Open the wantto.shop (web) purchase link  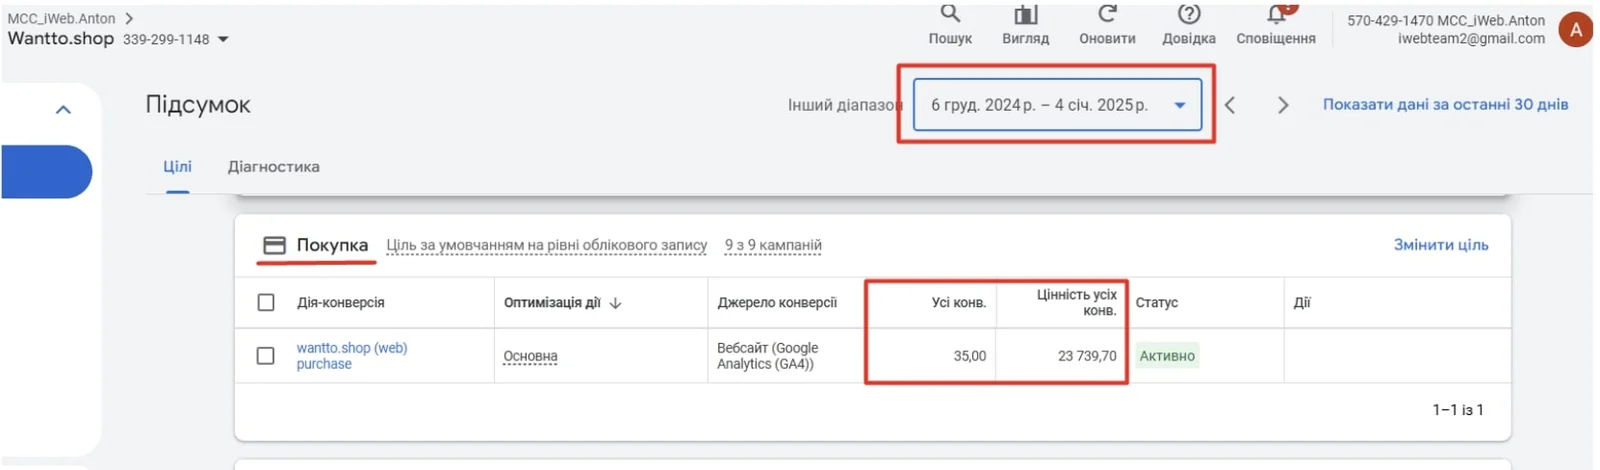tap(352, 356)
